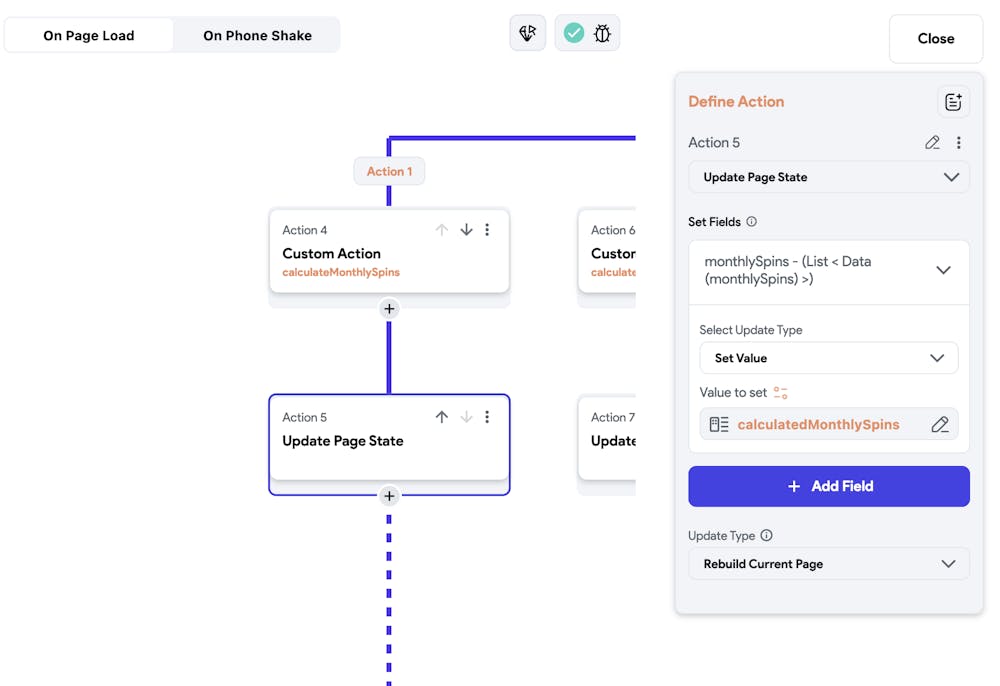This screenshot has width=1000, height=686.
Task: Select the On Page Load tab
Action: 89,35
